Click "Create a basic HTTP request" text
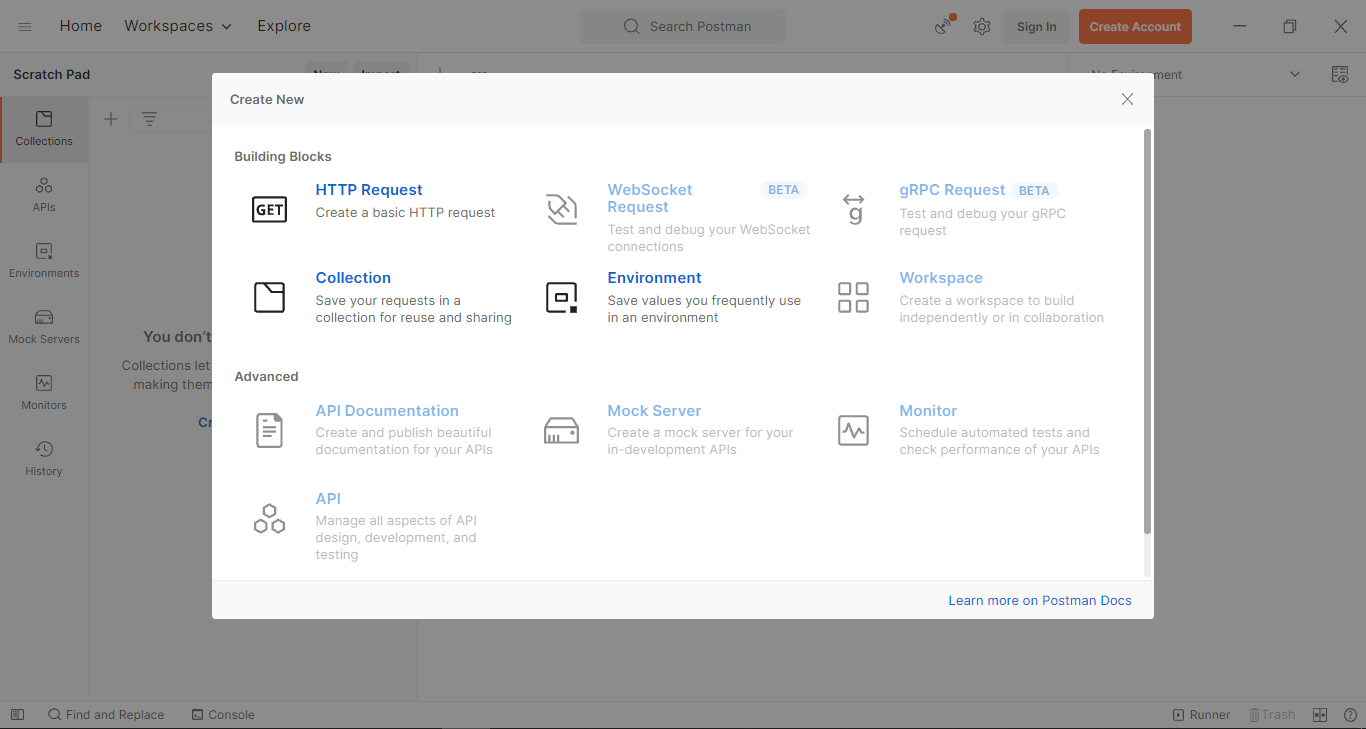Screen dimensions: 1366x729 [x=405, y=213]
